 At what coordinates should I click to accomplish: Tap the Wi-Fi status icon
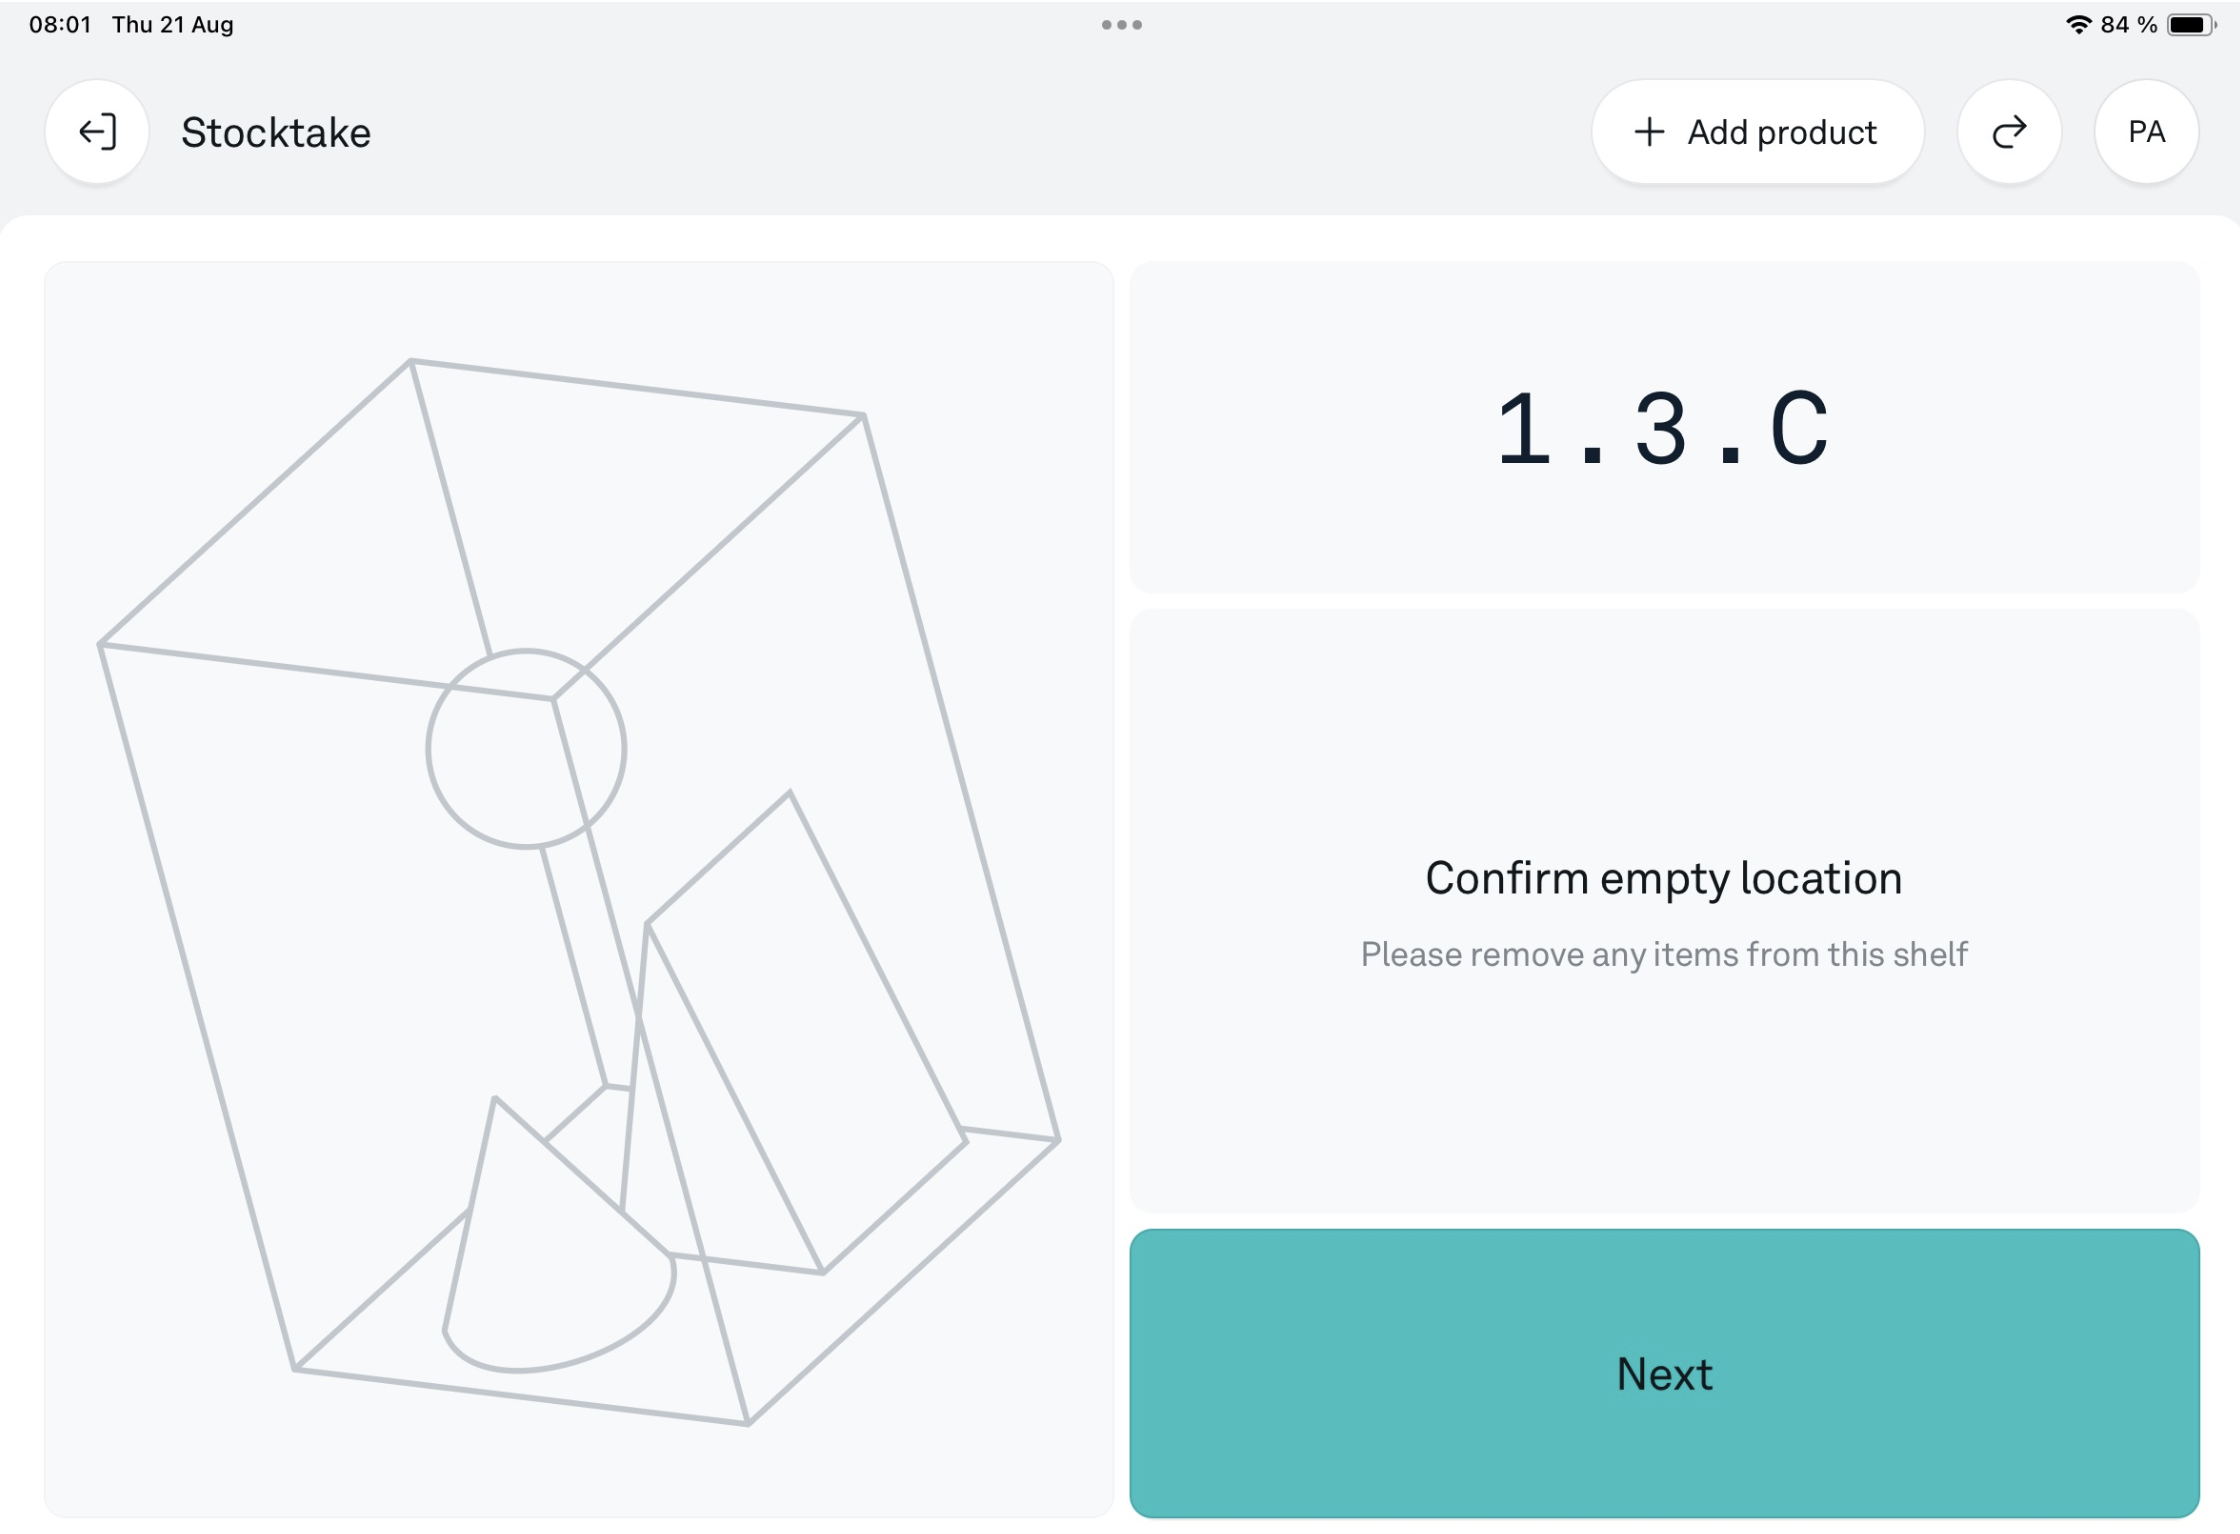click(2078, 25)
